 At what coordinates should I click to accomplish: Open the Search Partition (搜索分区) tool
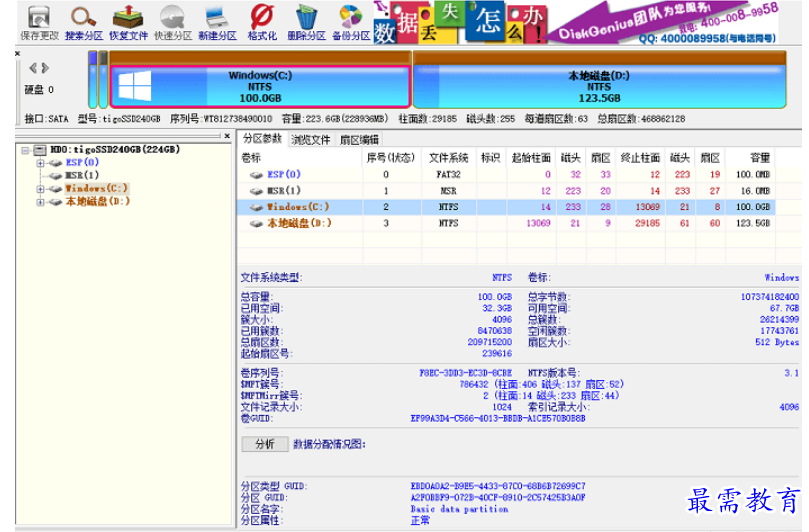84,23
